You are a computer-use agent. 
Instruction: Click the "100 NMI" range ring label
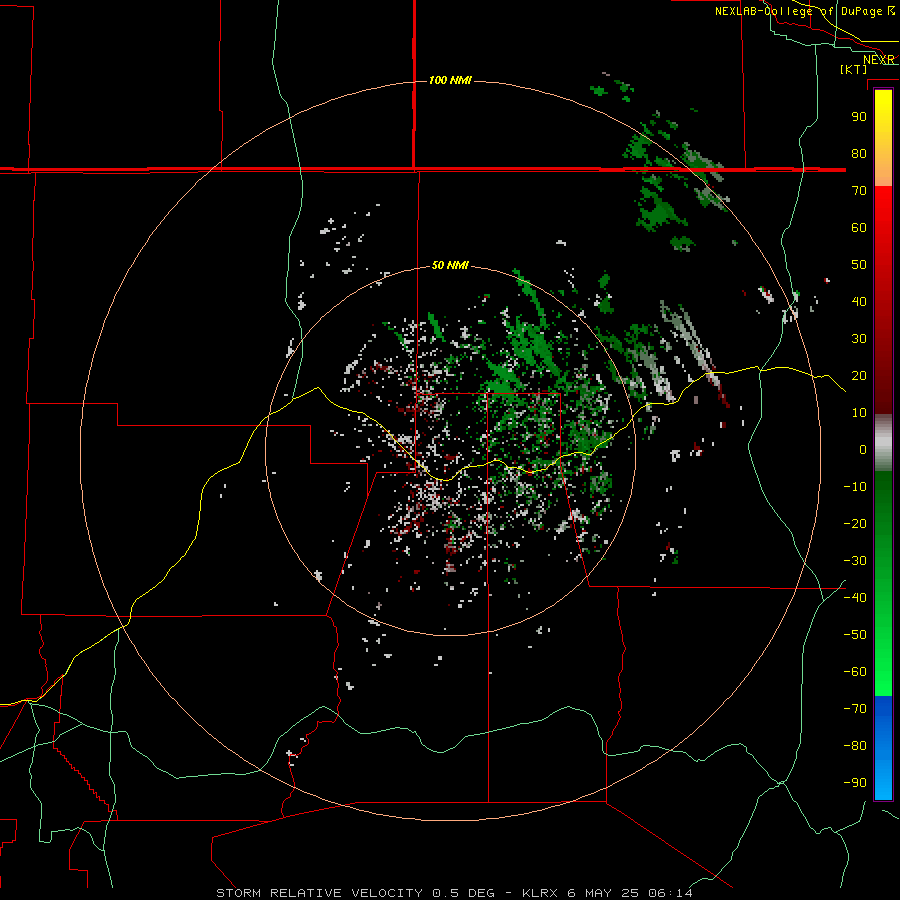click(450, 80)
